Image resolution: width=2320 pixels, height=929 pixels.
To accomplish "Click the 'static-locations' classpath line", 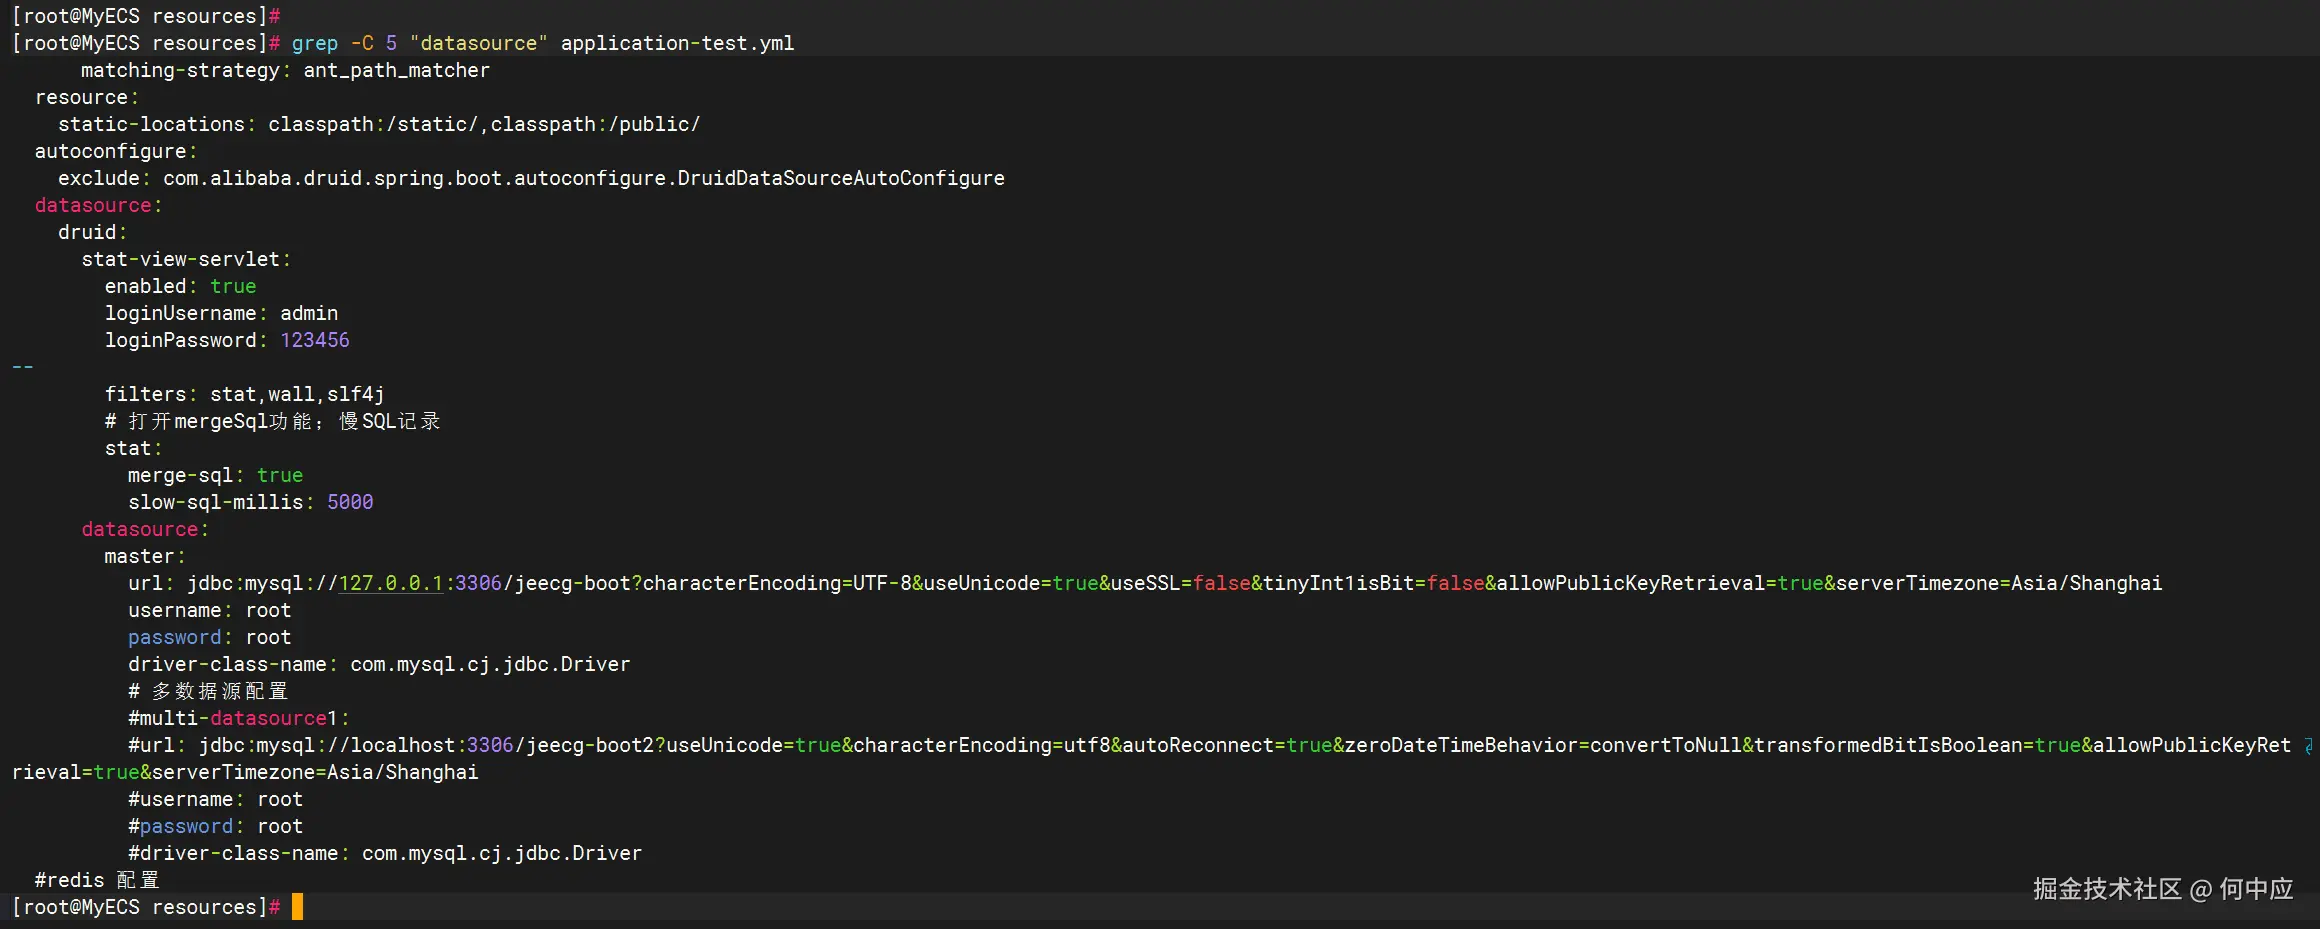I will click(x=379, y=124).
